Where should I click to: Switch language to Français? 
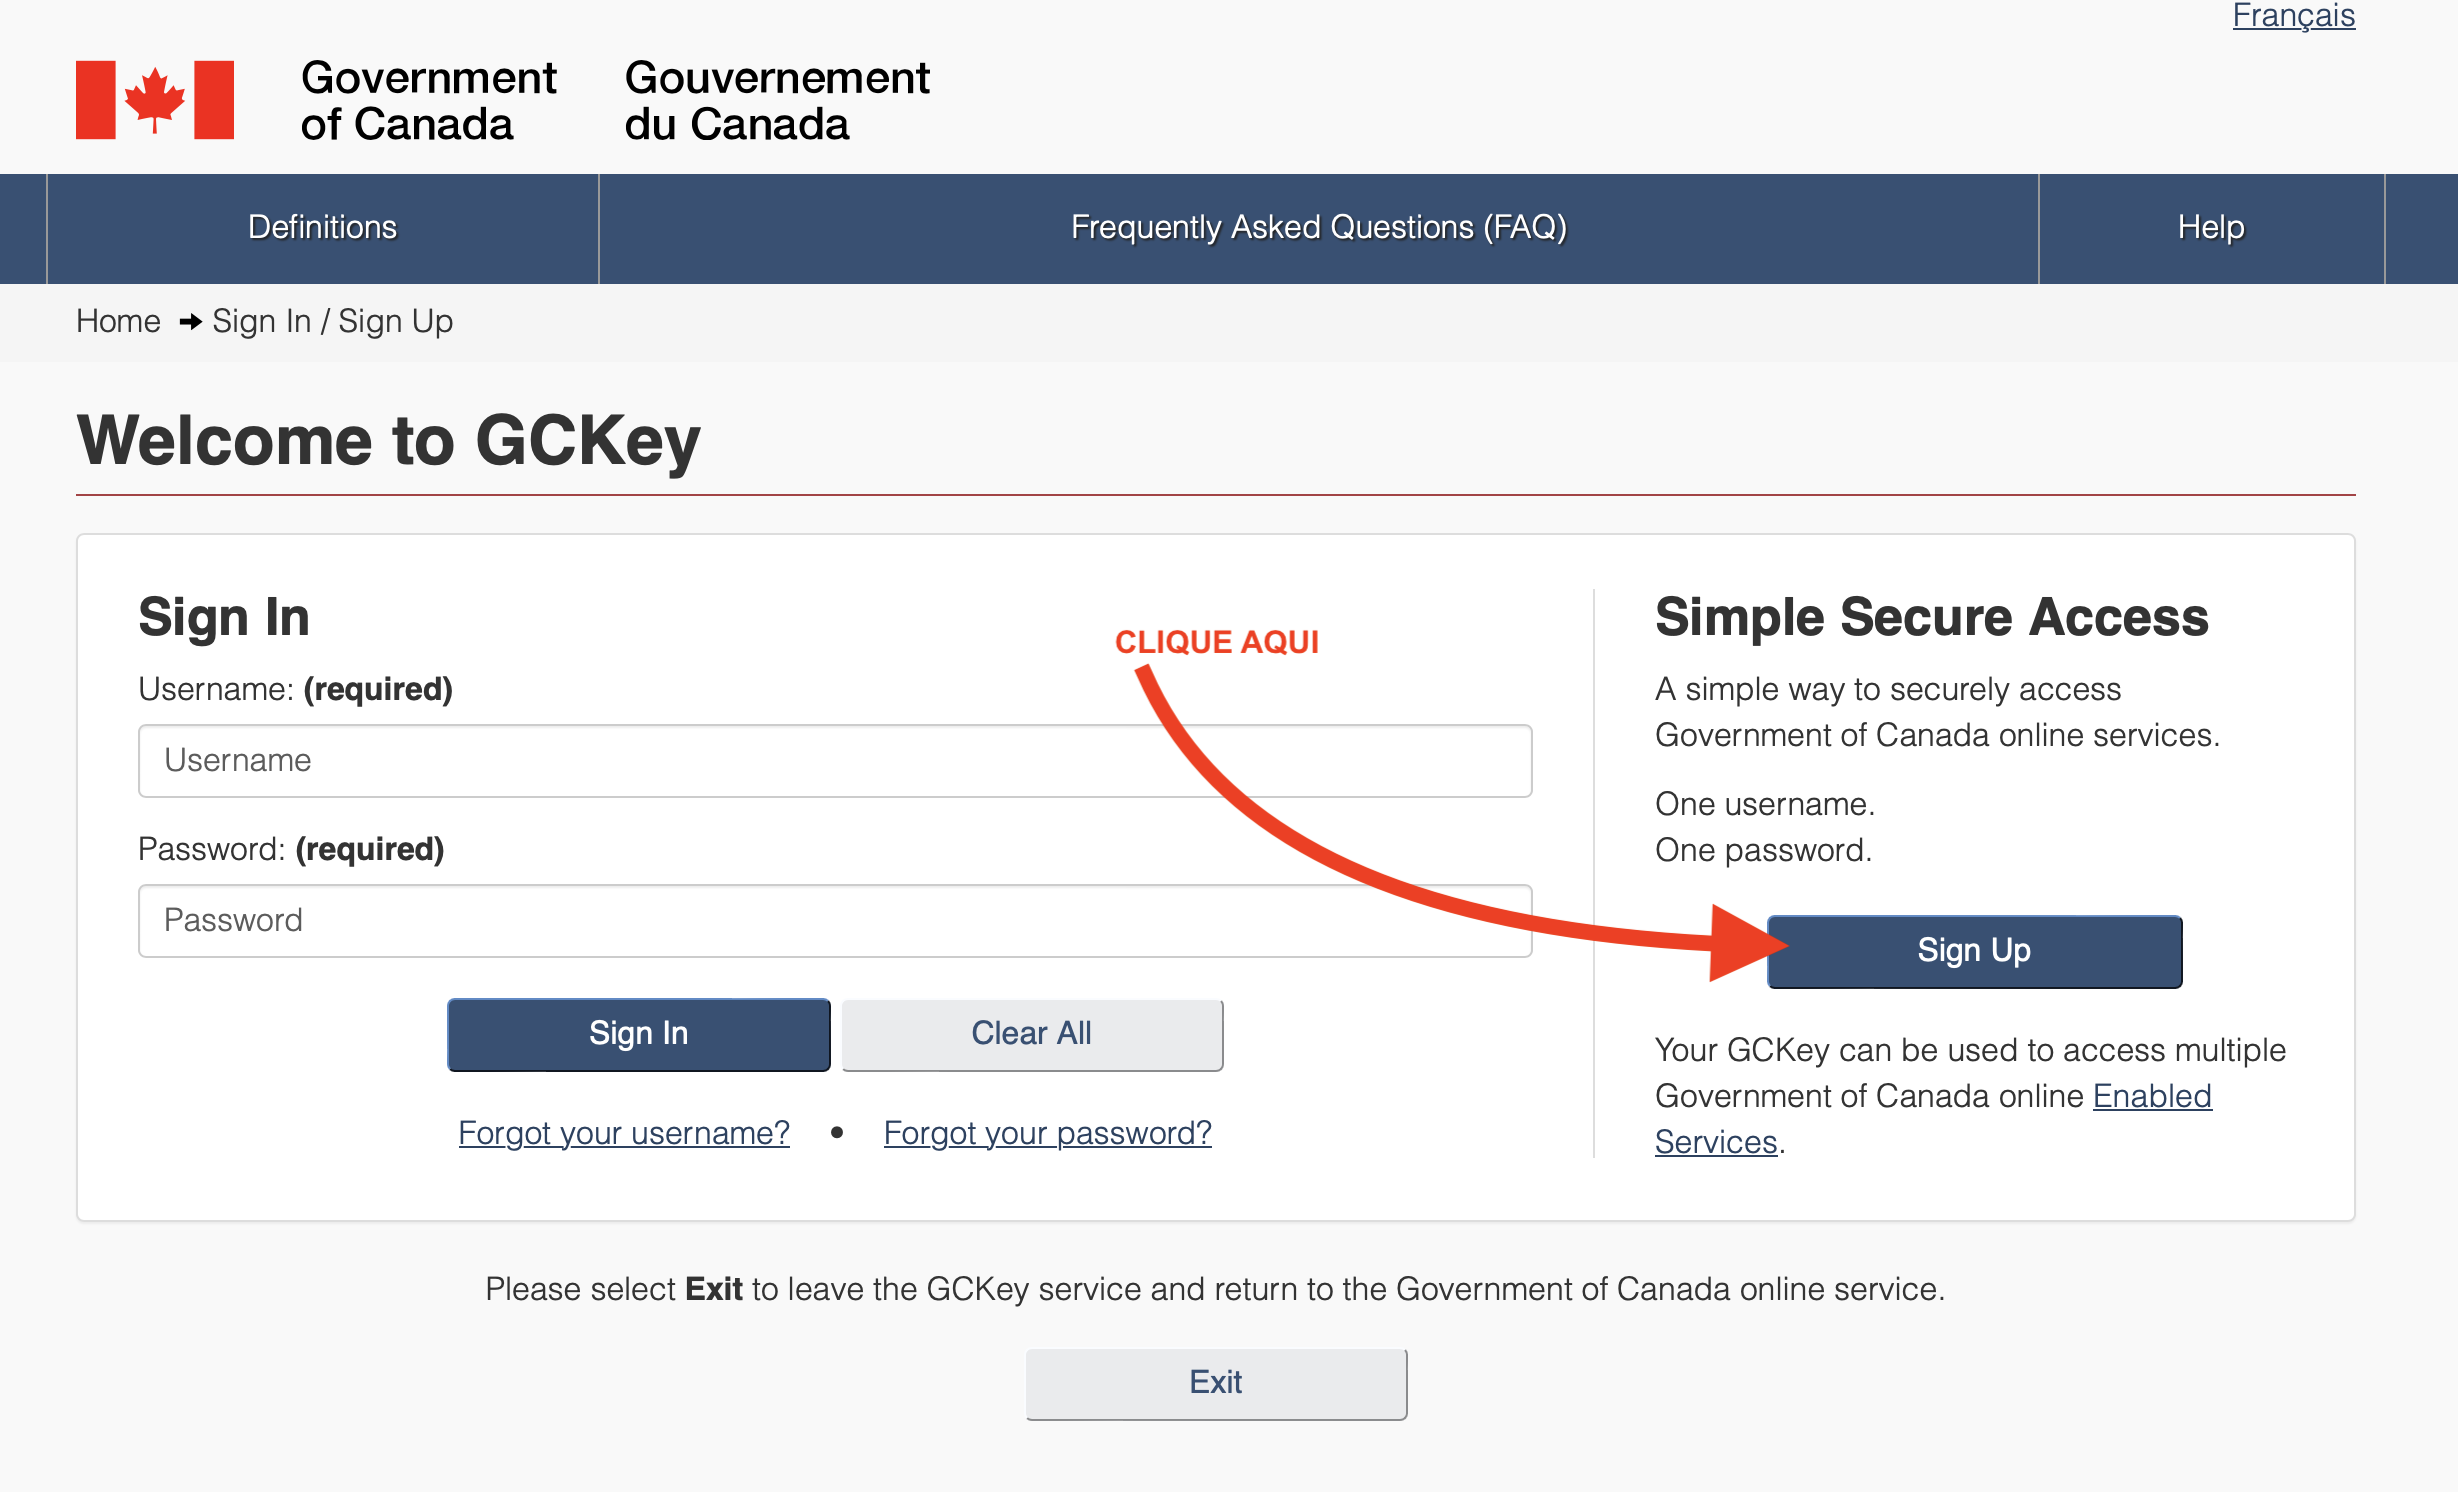tap(2294, 16)
